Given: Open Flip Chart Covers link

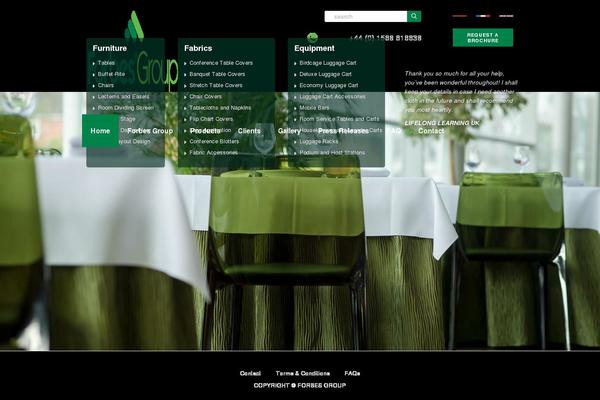Looking at the screenshot, I should [211, 119].
